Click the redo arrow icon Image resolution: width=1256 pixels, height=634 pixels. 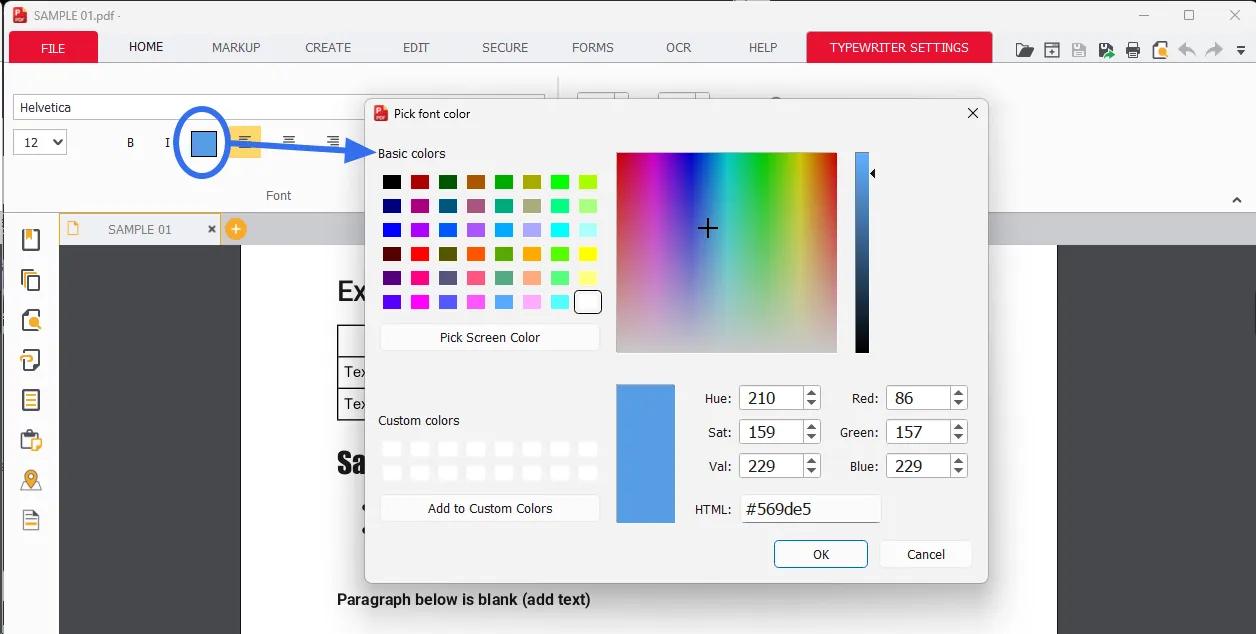tap(1214, 50)
